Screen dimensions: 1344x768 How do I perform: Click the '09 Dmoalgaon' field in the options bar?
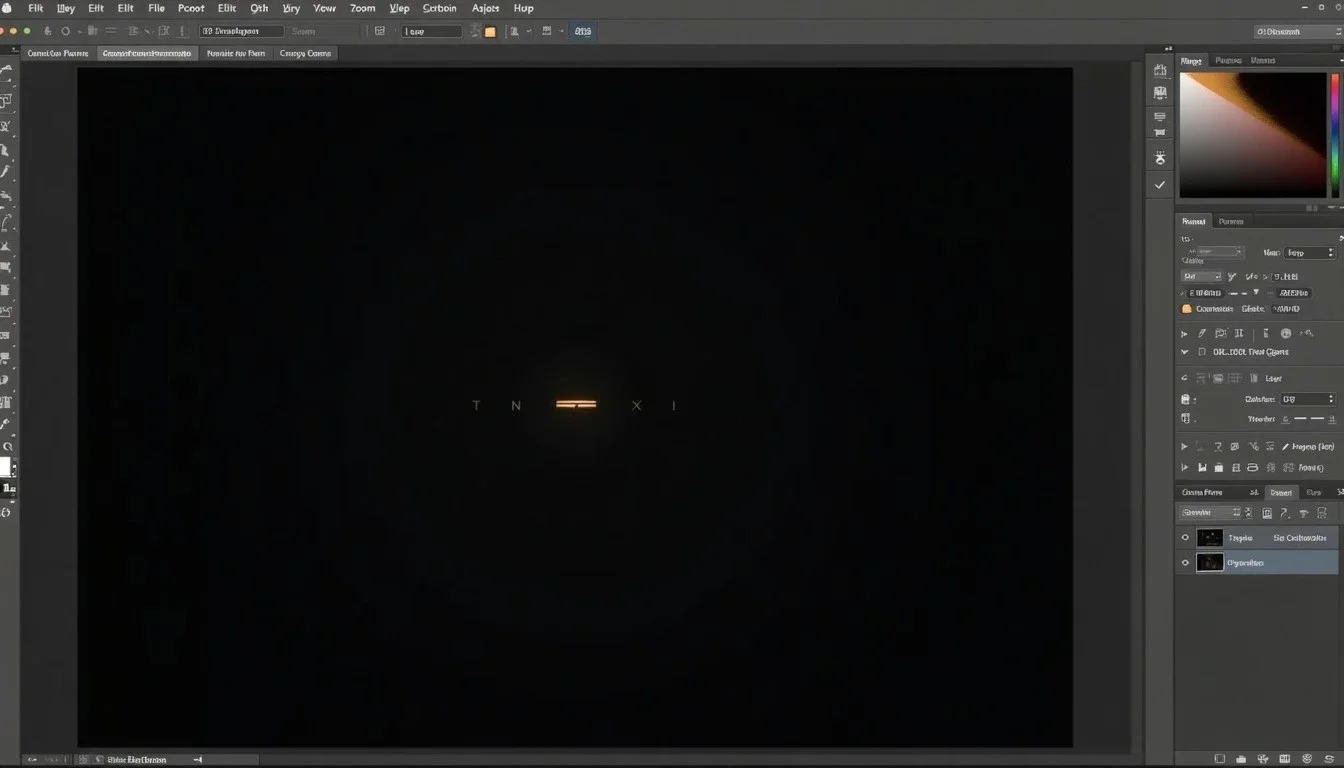tap(241, 31)
